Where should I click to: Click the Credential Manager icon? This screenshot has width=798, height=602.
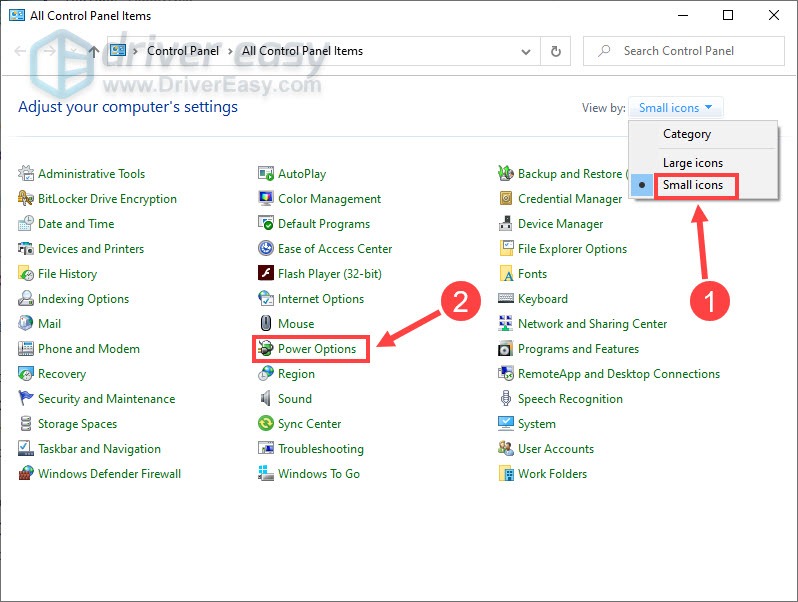click(x=506, y=198)
